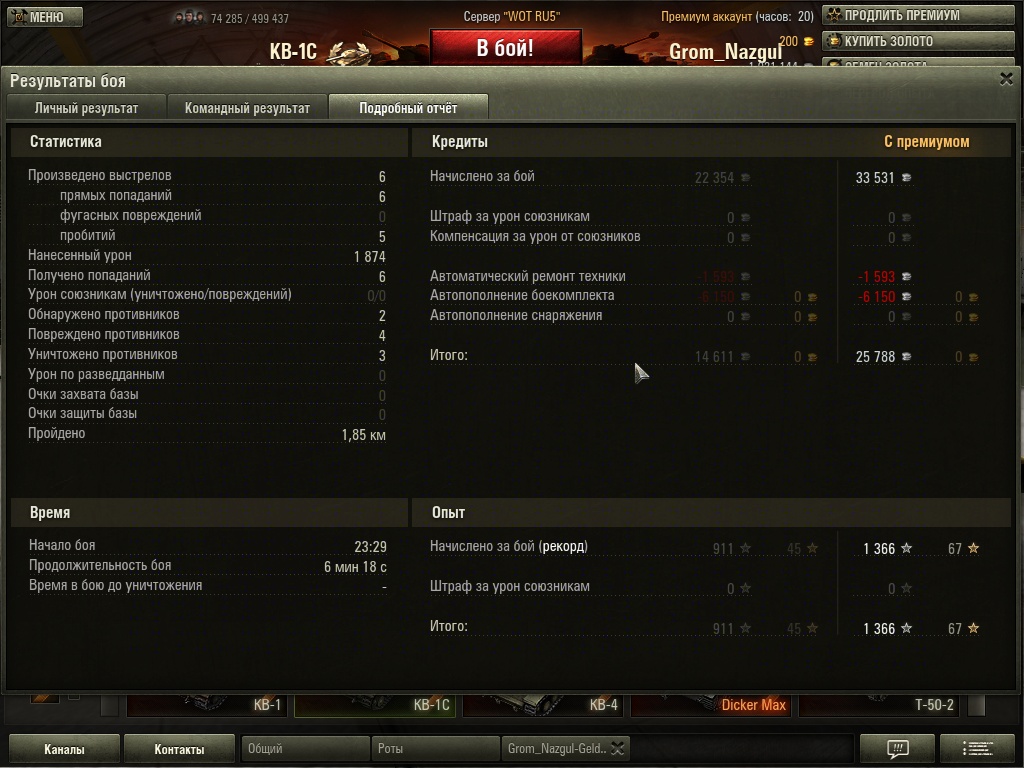Viewport: 1024px width, 768px height.
Task: Select the Подробный отчёт tab
Action: pyautogui.click(x=408, y=108)
